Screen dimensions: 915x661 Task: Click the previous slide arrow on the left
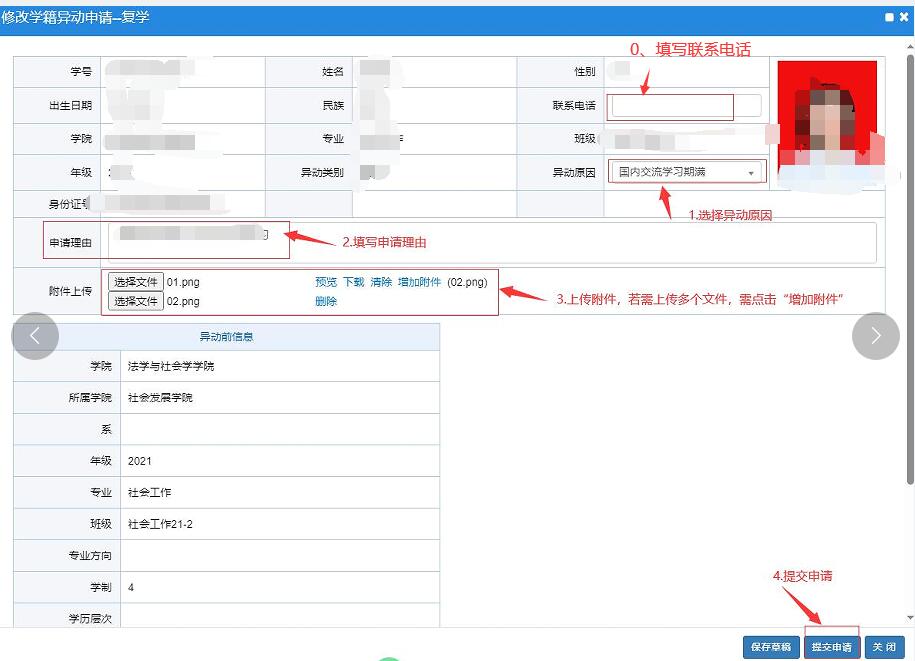(x=35, y=337)
